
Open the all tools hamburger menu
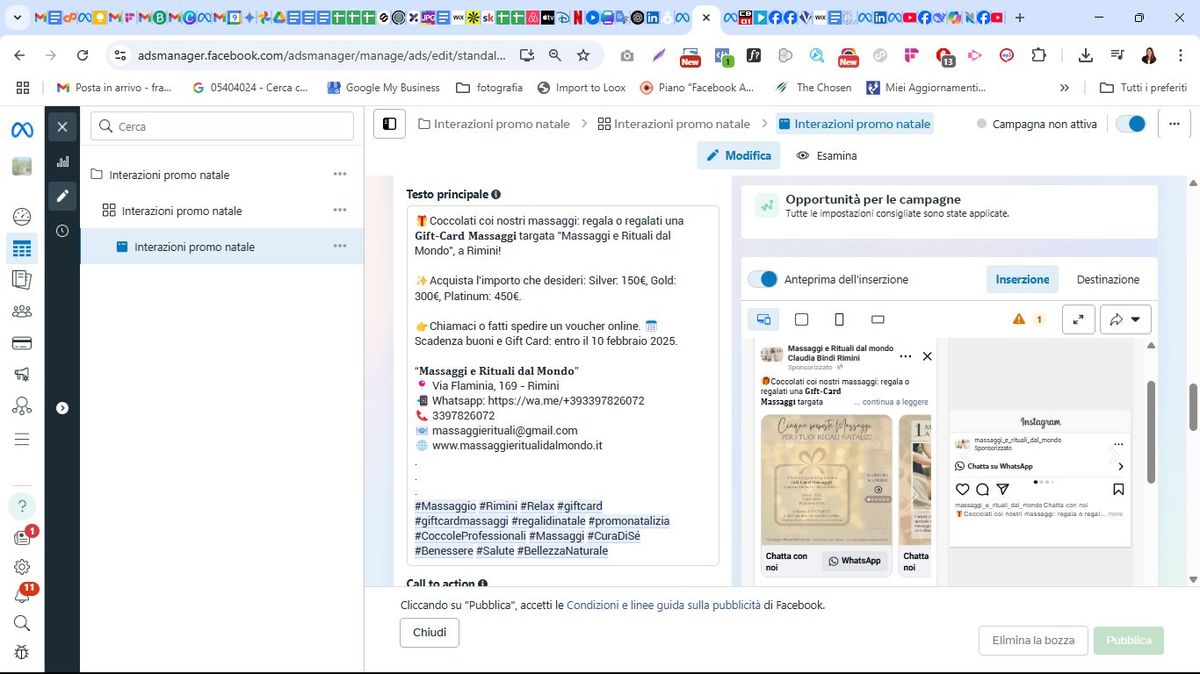(22, 439)
